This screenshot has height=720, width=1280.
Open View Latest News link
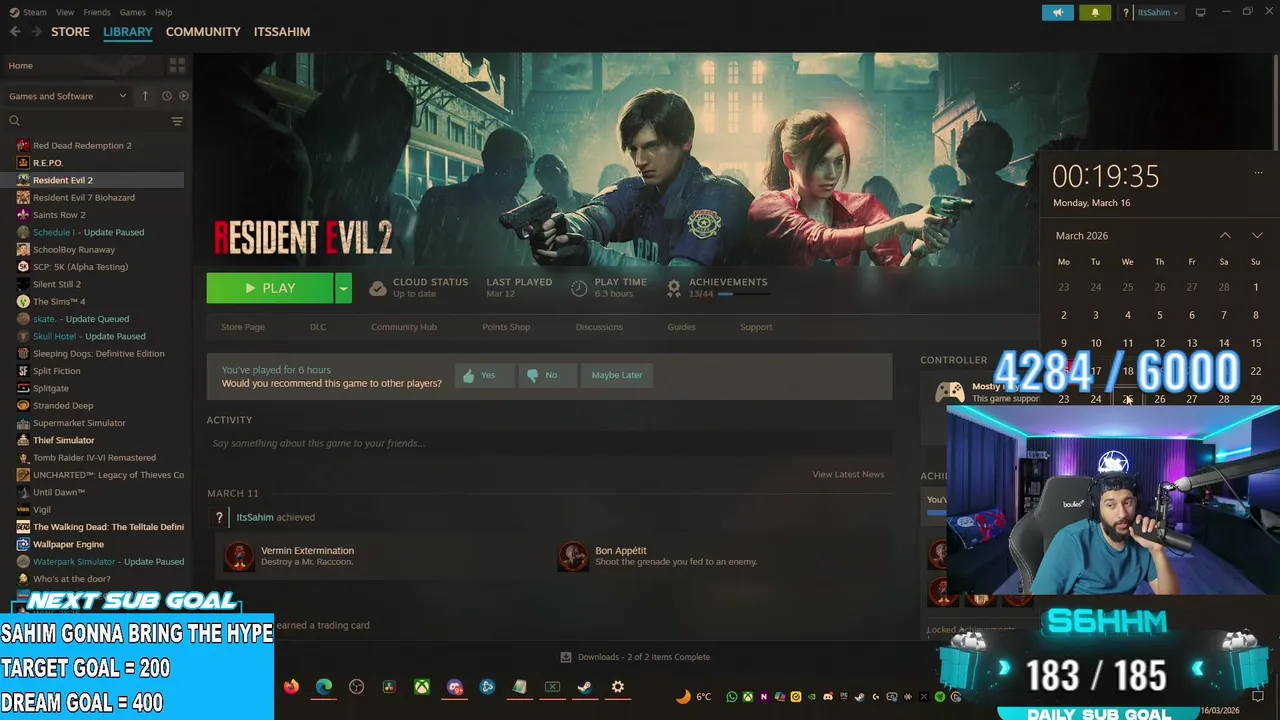click(x=848, y=474)
